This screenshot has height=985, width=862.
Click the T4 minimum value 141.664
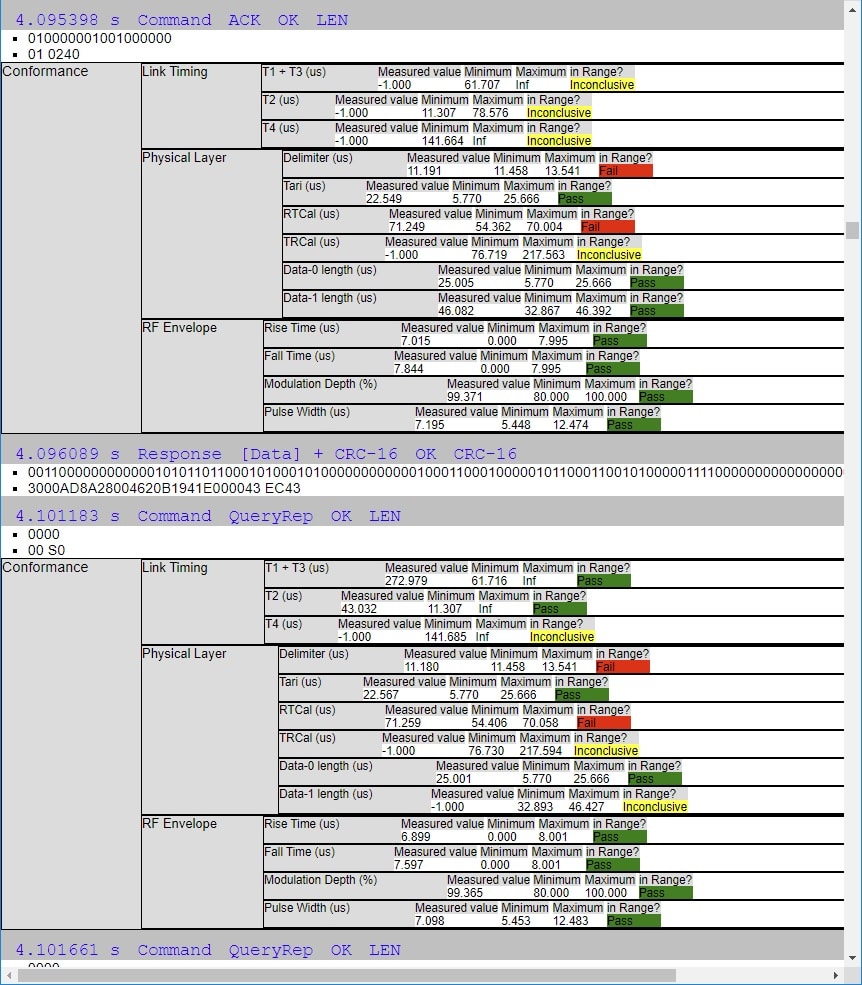[442, 141]
